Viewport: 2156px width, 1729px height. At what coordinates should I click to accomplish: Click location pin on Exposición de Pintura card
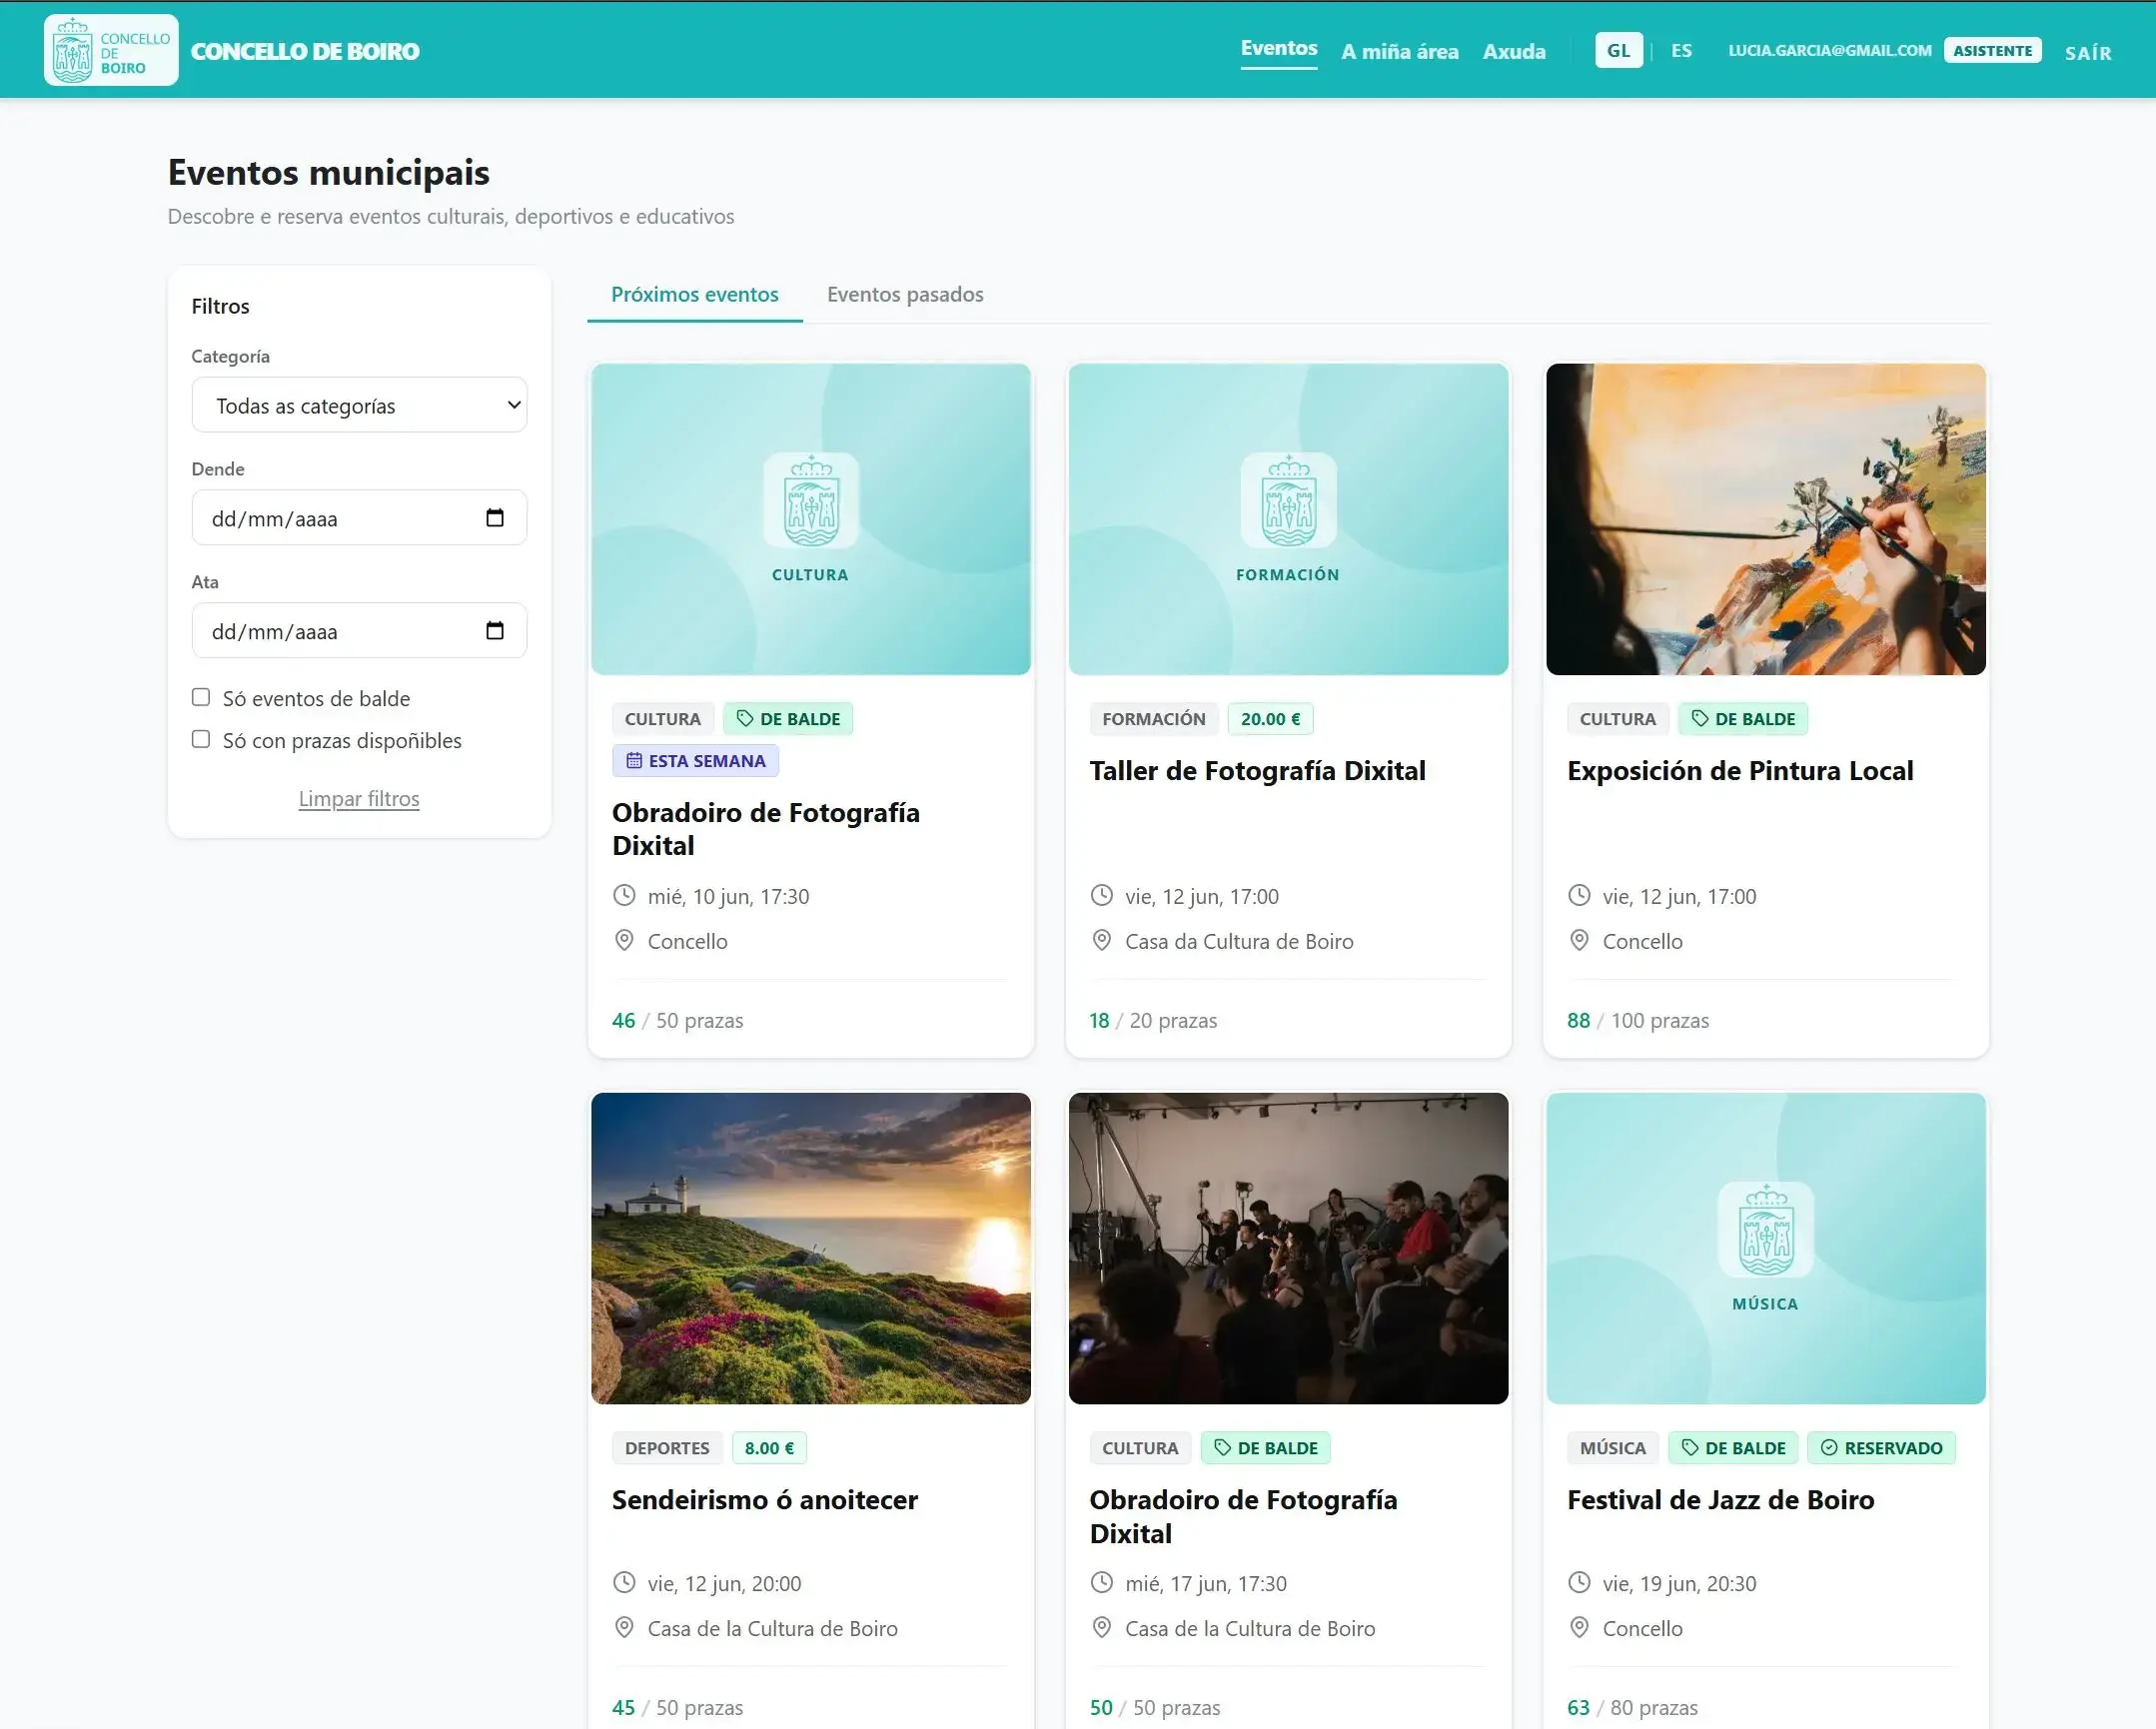pos(1579,941)
